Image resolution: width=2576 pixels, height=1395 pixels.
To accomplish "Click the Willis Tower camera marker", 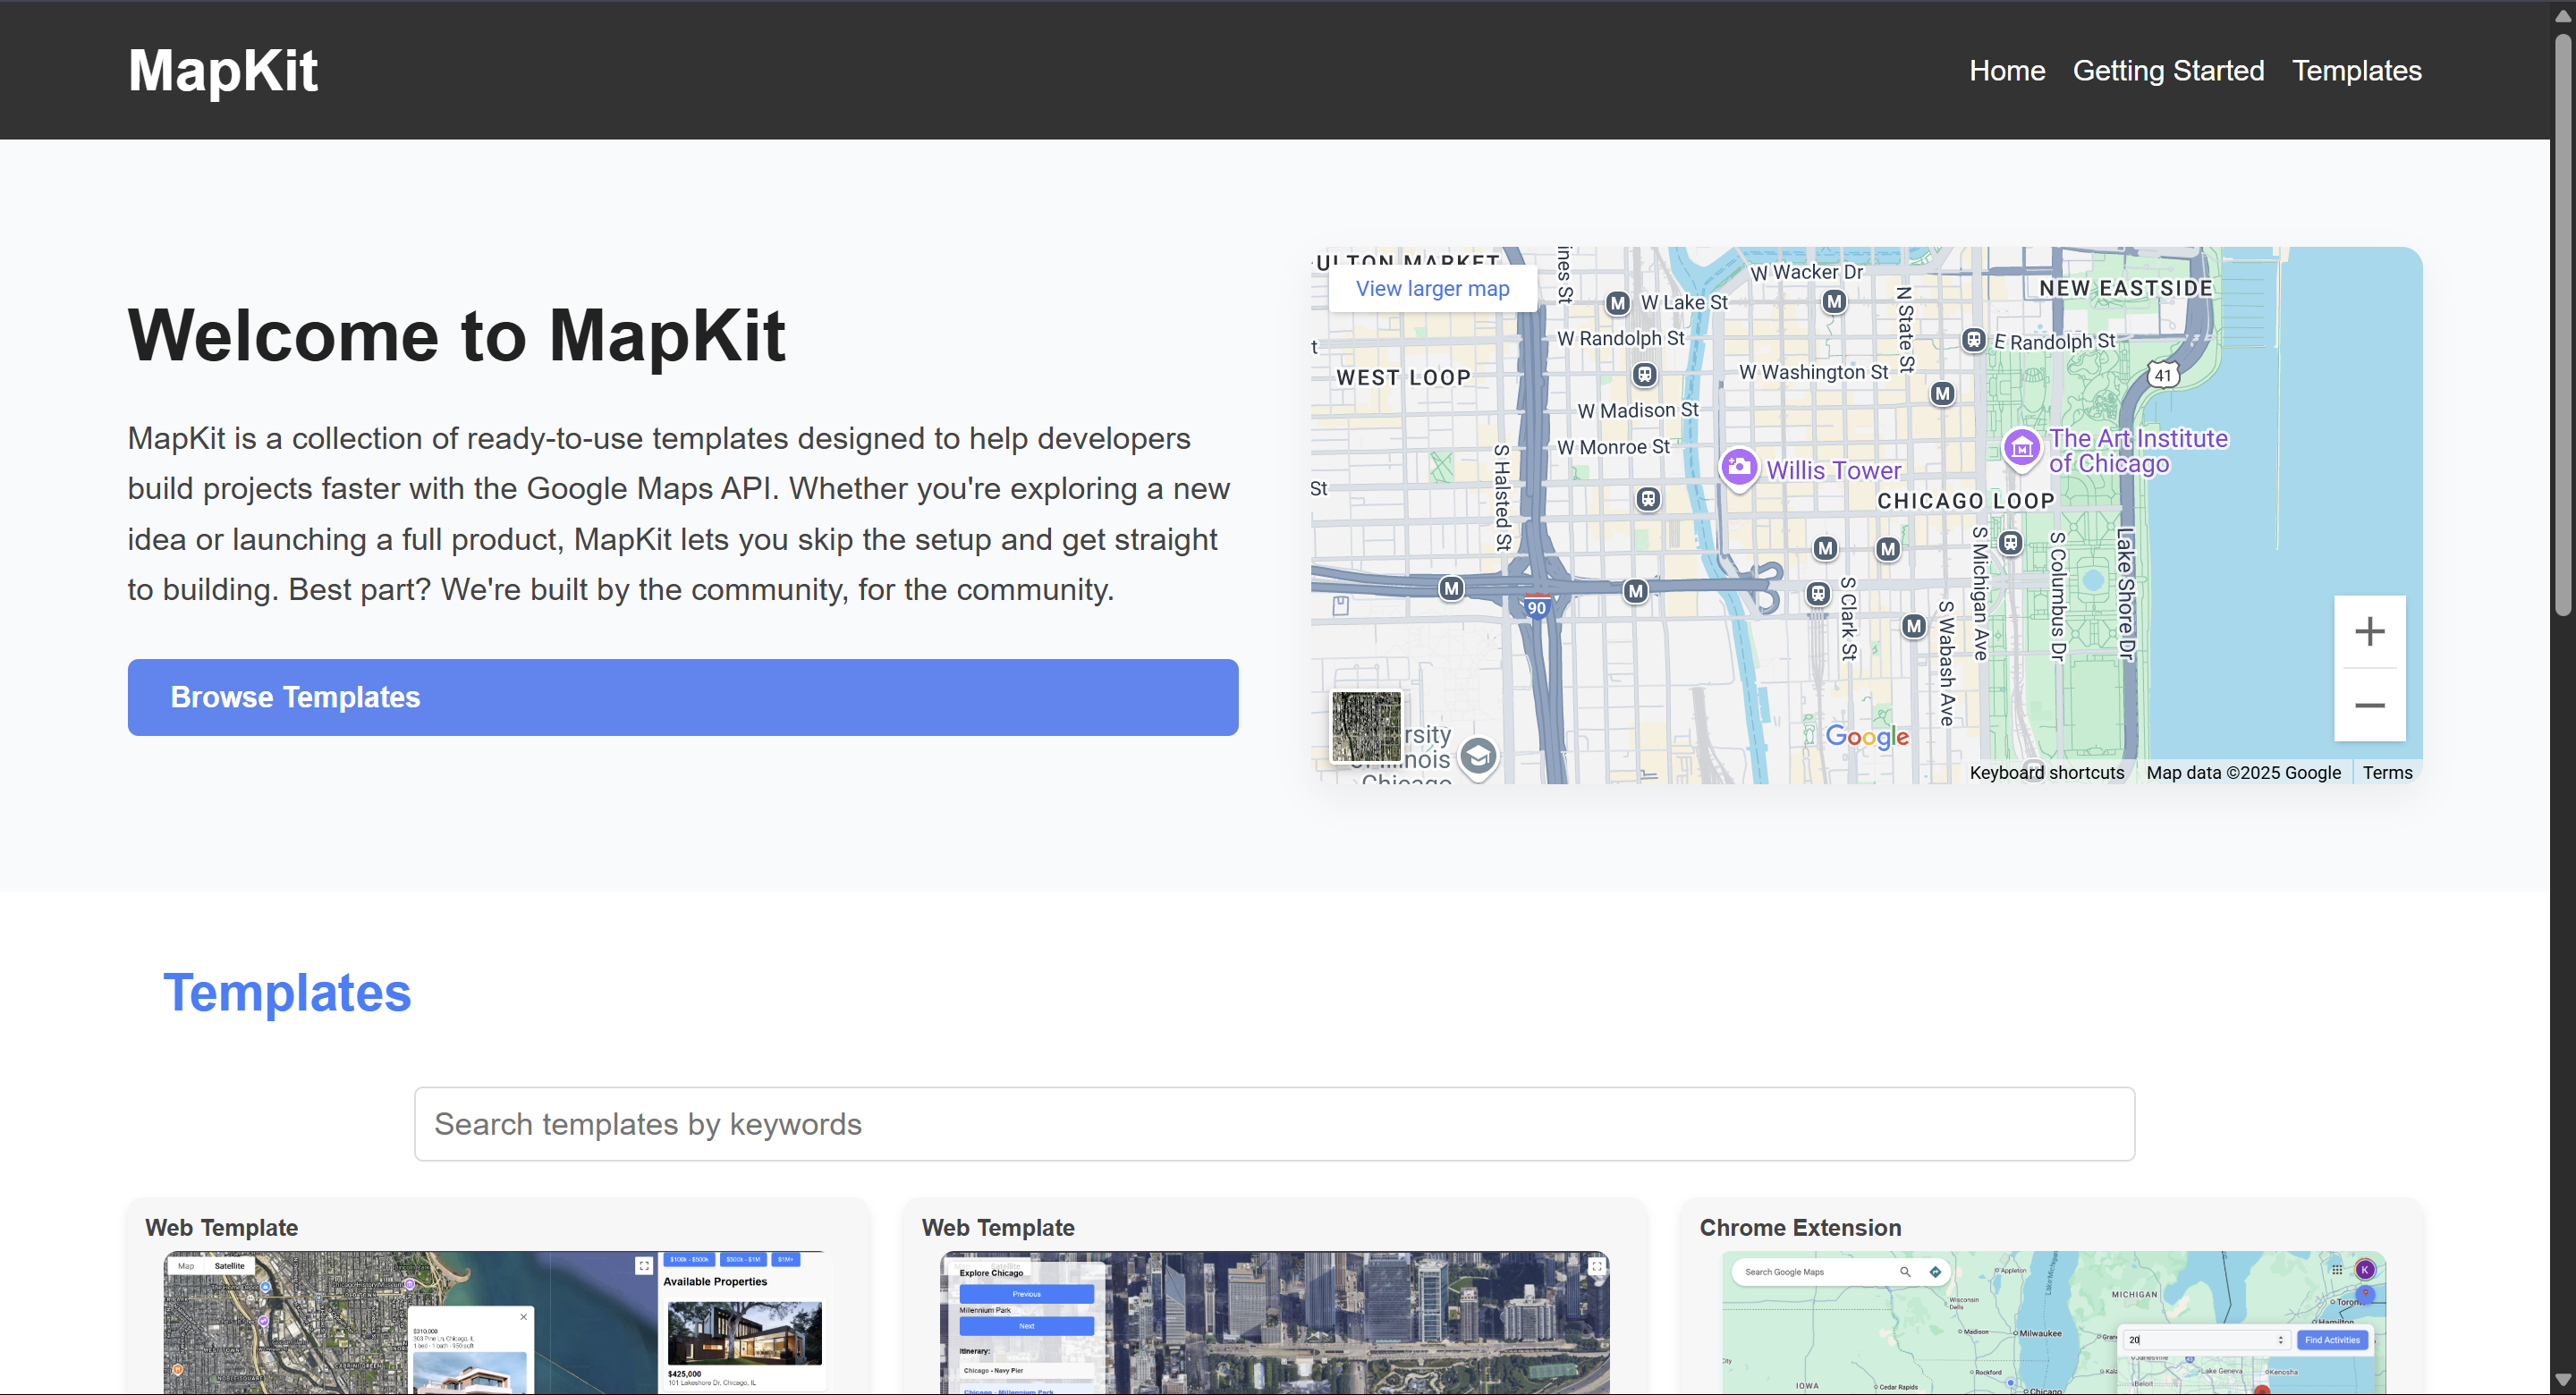I will (x=1738, y=466).
